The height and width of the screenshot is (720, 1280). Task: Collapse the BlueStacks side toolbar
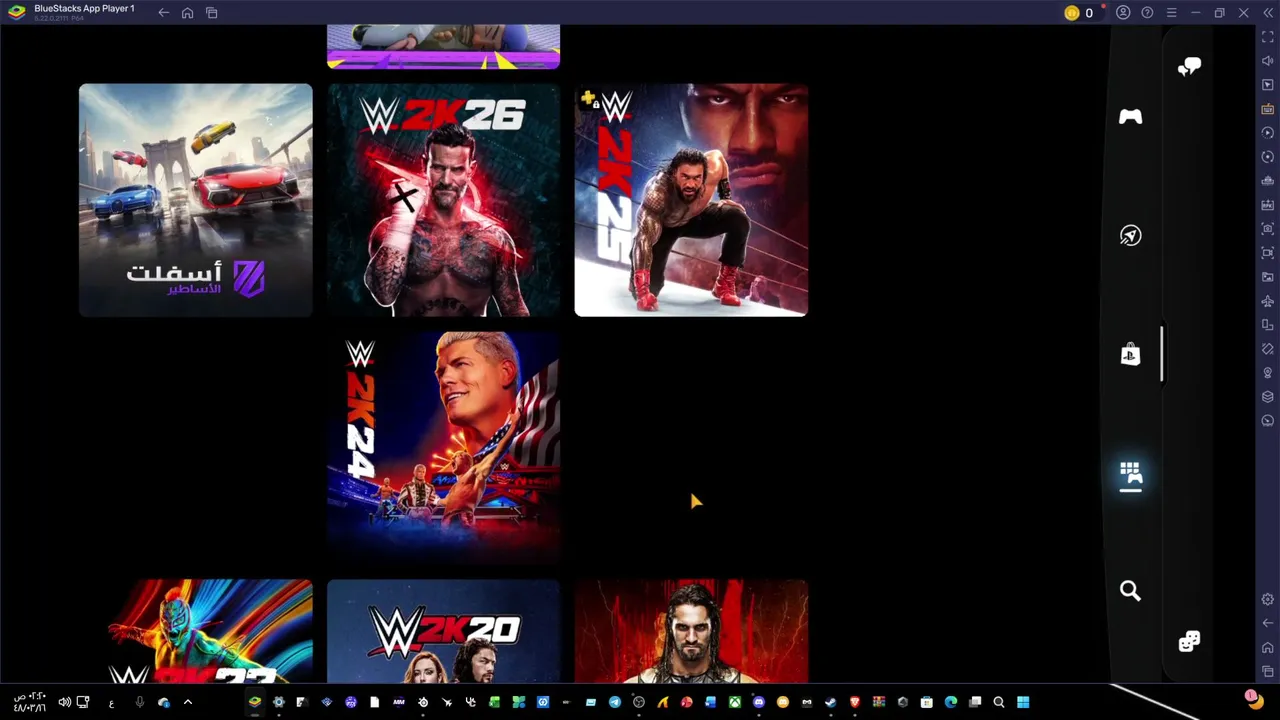point(1268,13)
